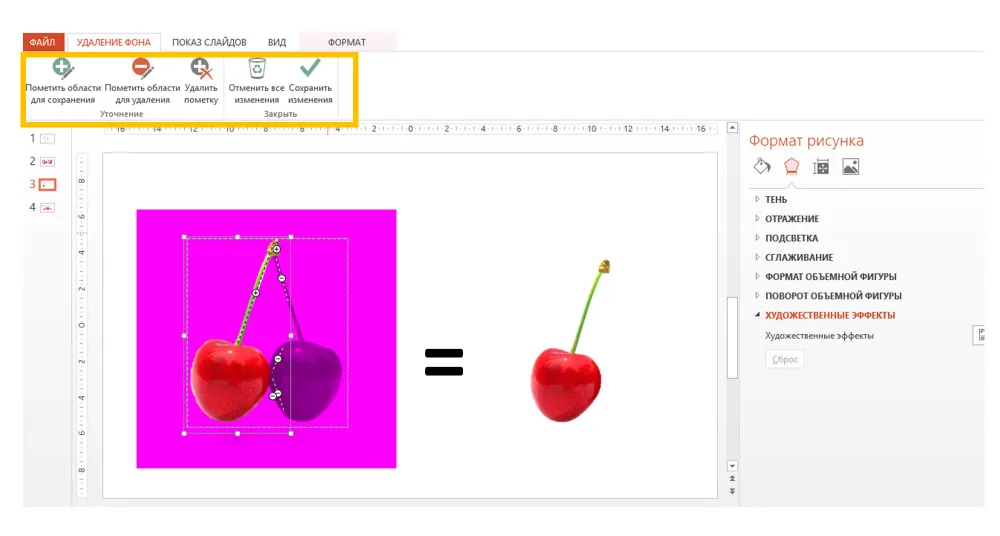The image size is (1000, 536).
Task: Click scroll up arrow of slide scrollbar
Action: [x=732, y=128]
